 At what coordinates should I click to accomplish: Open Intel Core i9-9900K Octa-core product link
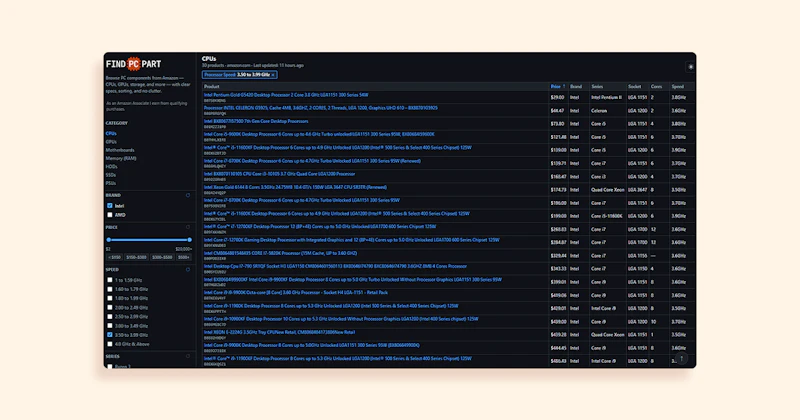pyautogui.click(x=295, y=293)
